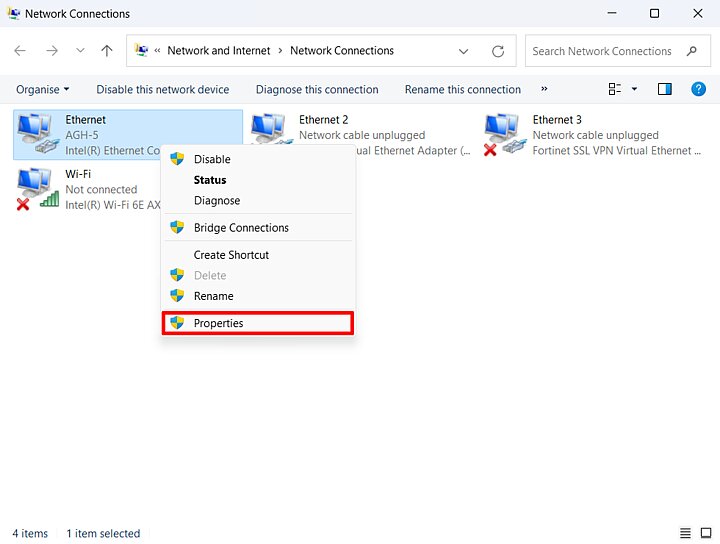Click the shield icon beside Properties

click(177, 323)
